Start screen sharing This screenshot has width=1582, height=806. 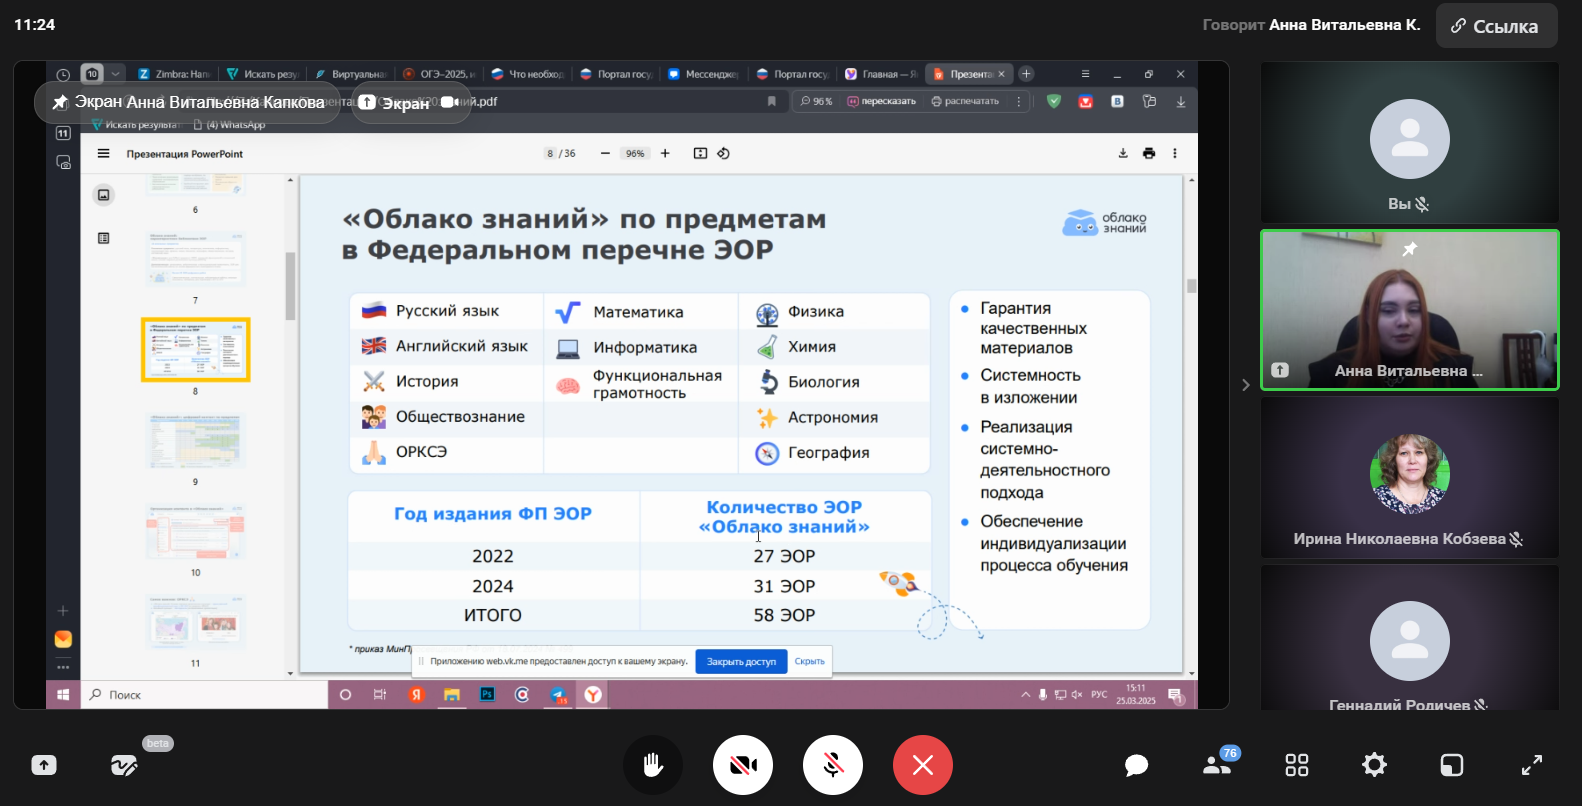44,765
